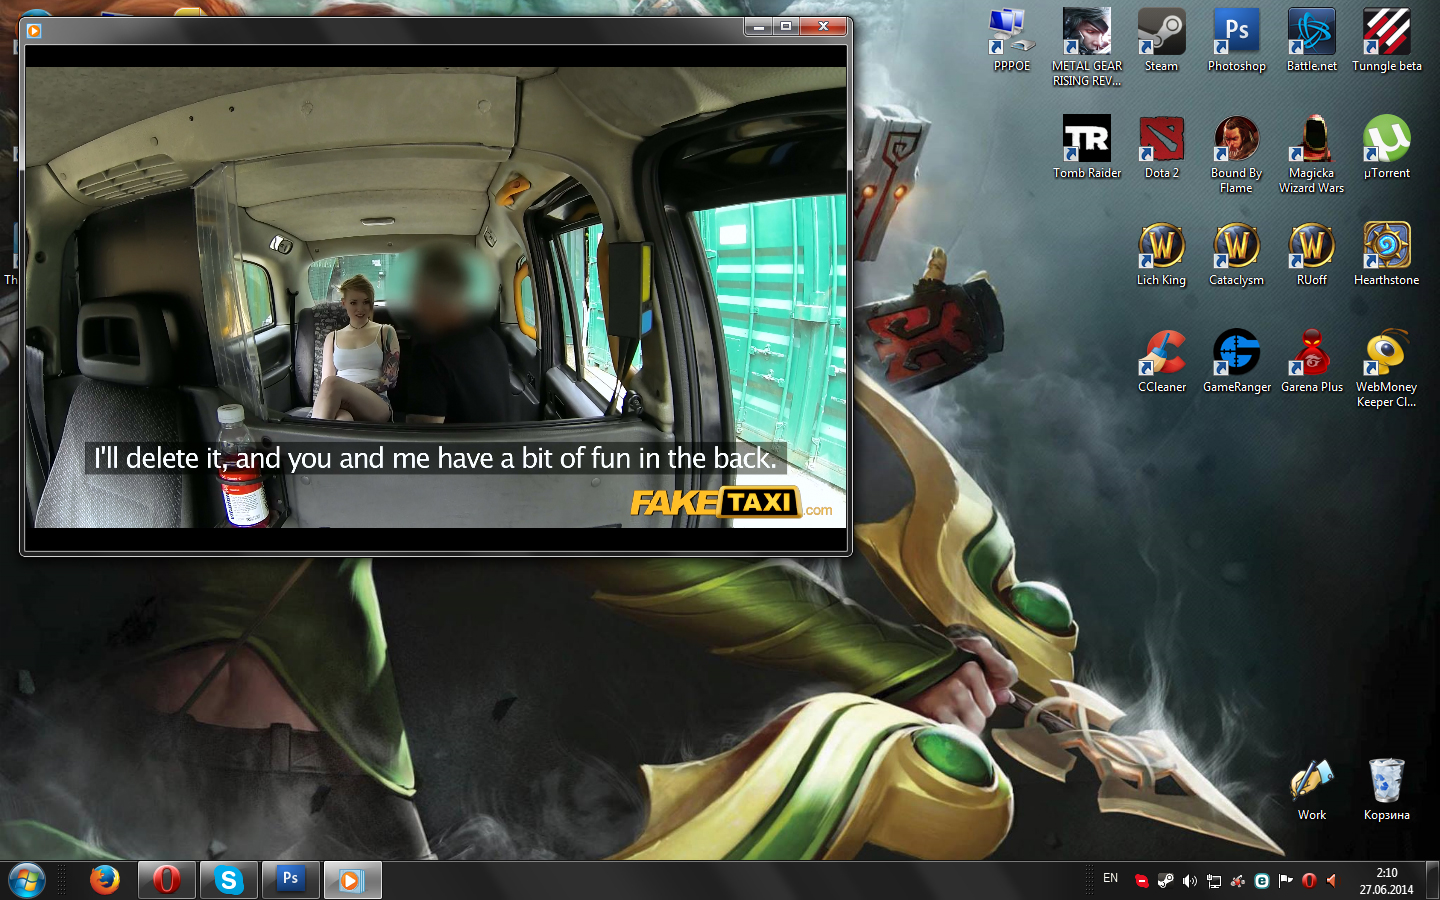Viewport: 1440px width, 900px height.
Task: Click the Steam tray icon
Action: pyautogui.click(x=1166, y=881)
